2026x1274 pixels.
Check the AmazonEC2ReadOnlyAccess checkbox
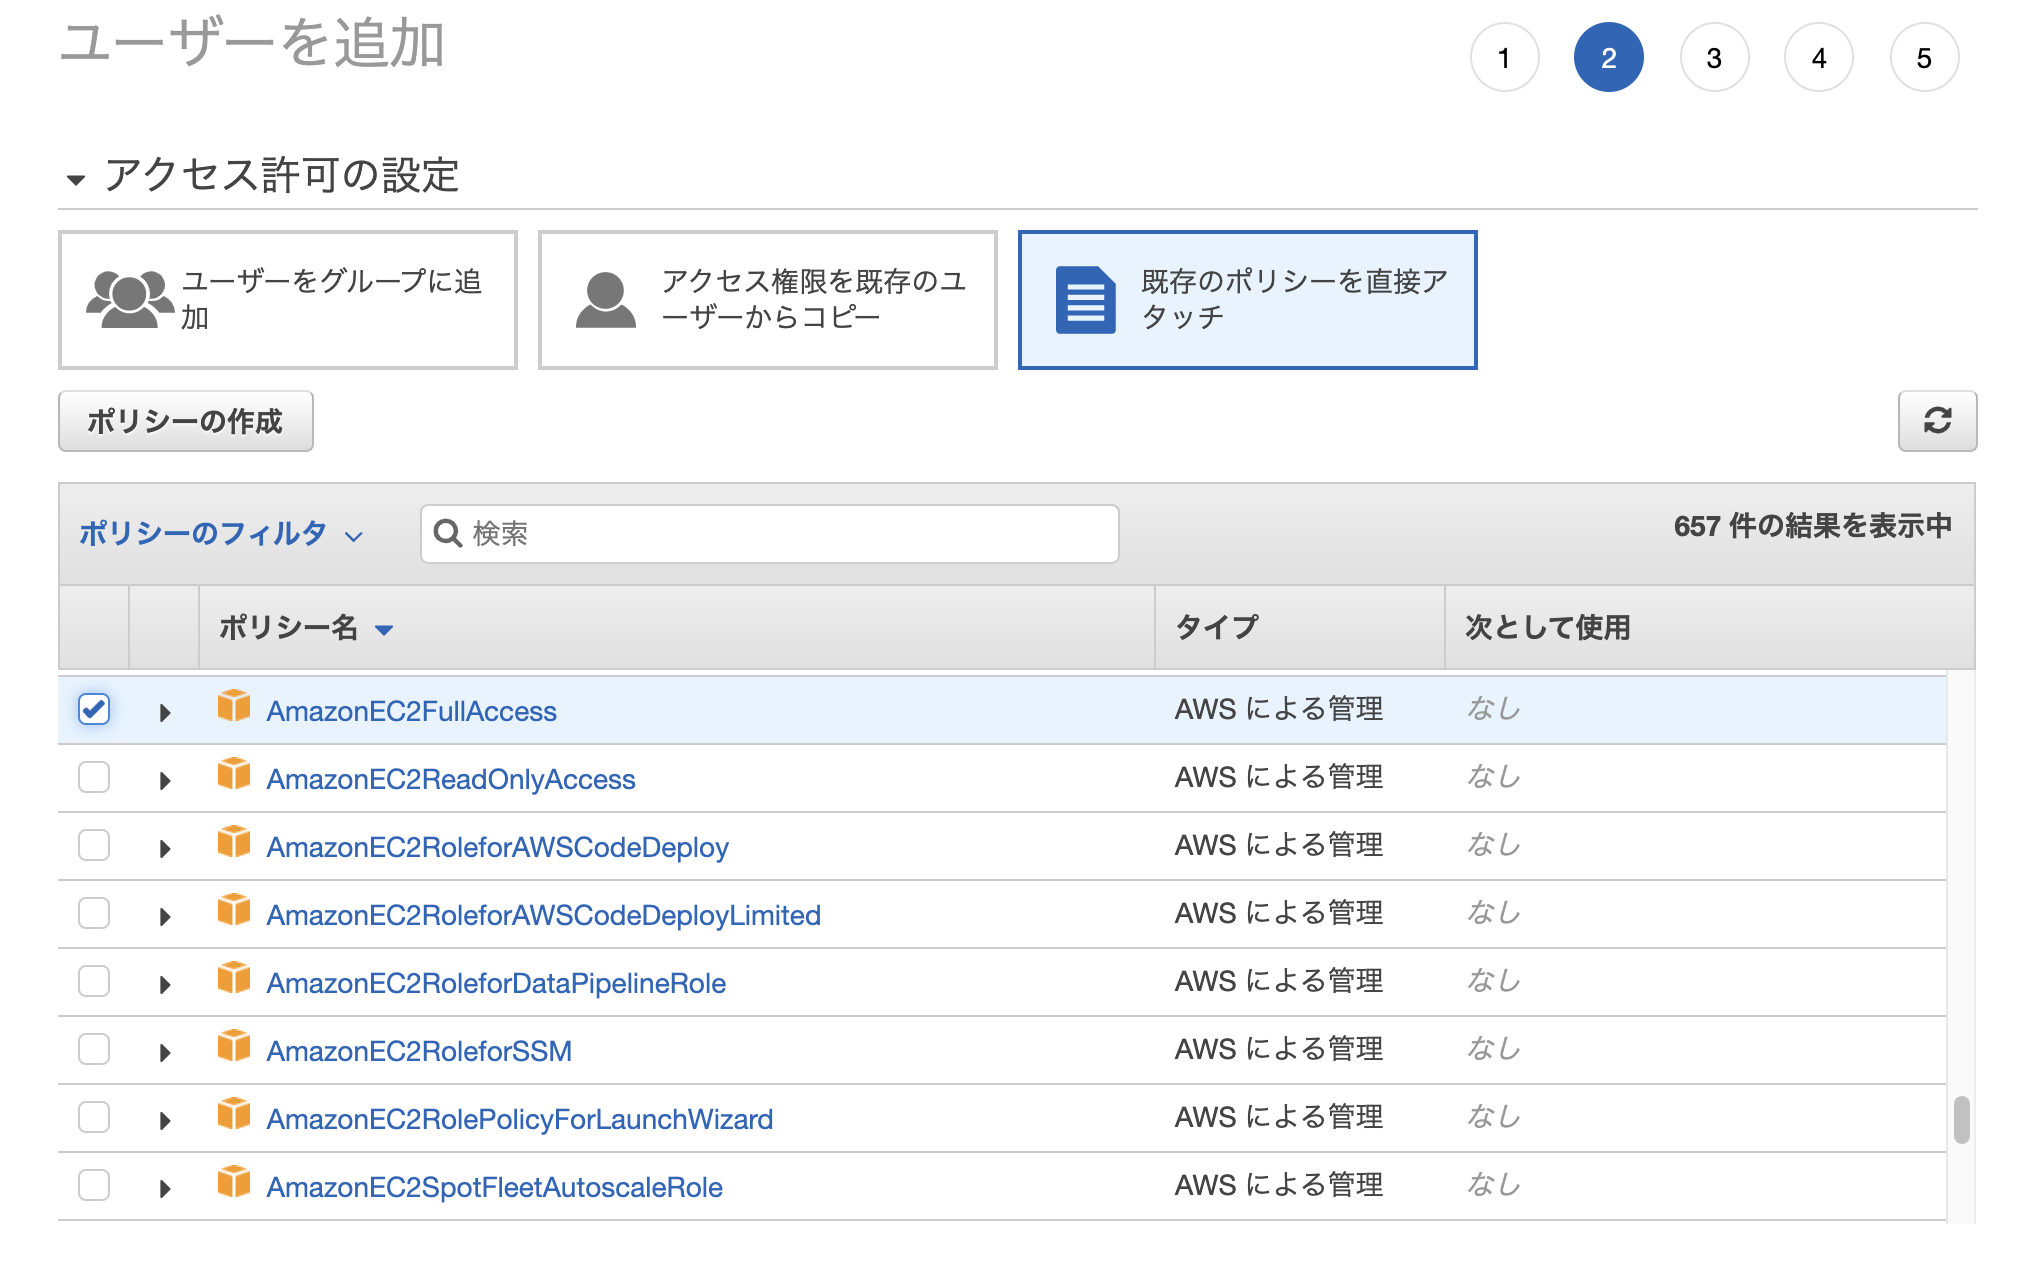[x=93, y=777]
